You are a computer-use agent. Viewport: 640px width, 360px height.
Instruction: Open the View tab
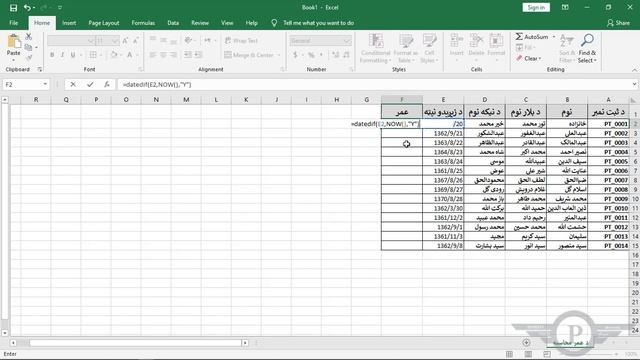point(227,23)
